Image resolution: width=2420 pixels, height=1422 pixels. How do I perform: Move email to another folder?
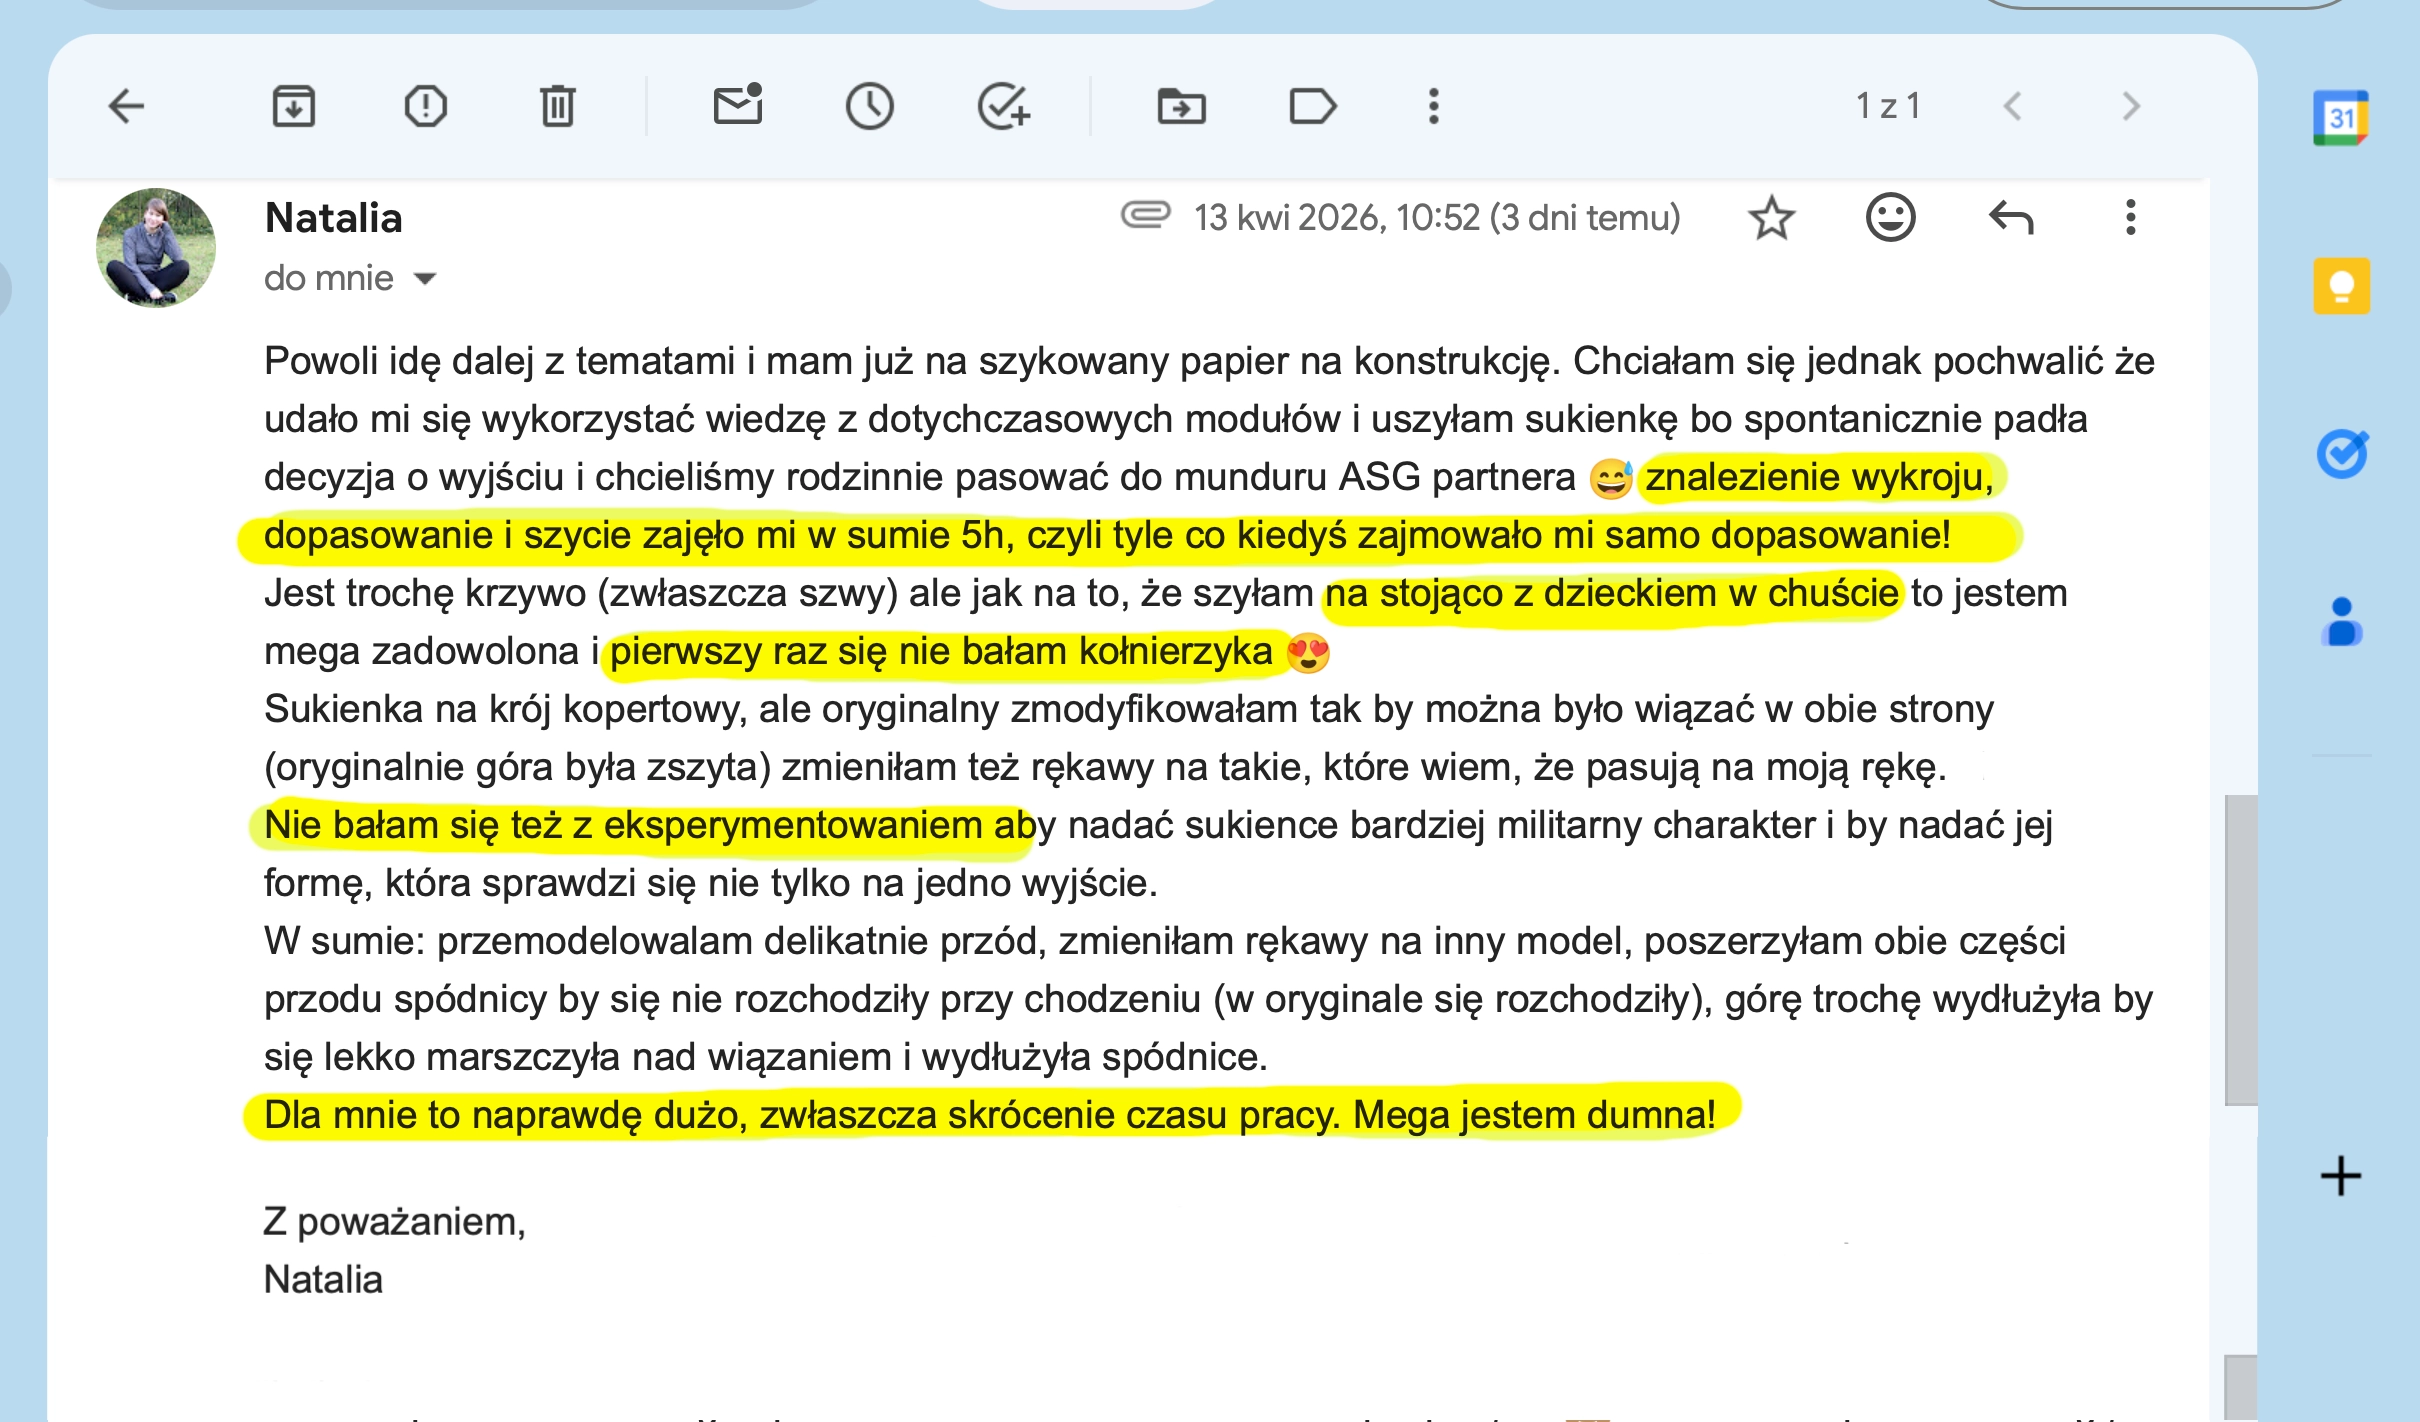(1182, 106)
